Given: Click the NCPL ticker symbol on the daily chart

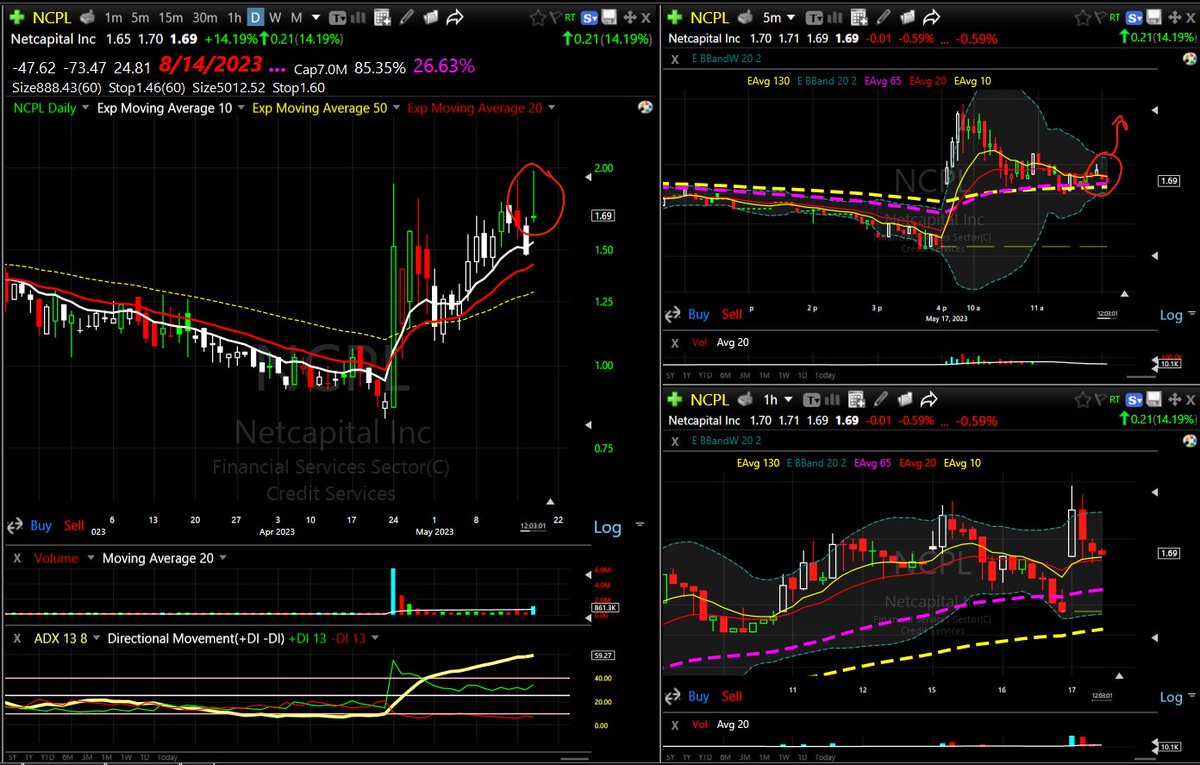Looking at the screenshot, I should click(52, 18).
